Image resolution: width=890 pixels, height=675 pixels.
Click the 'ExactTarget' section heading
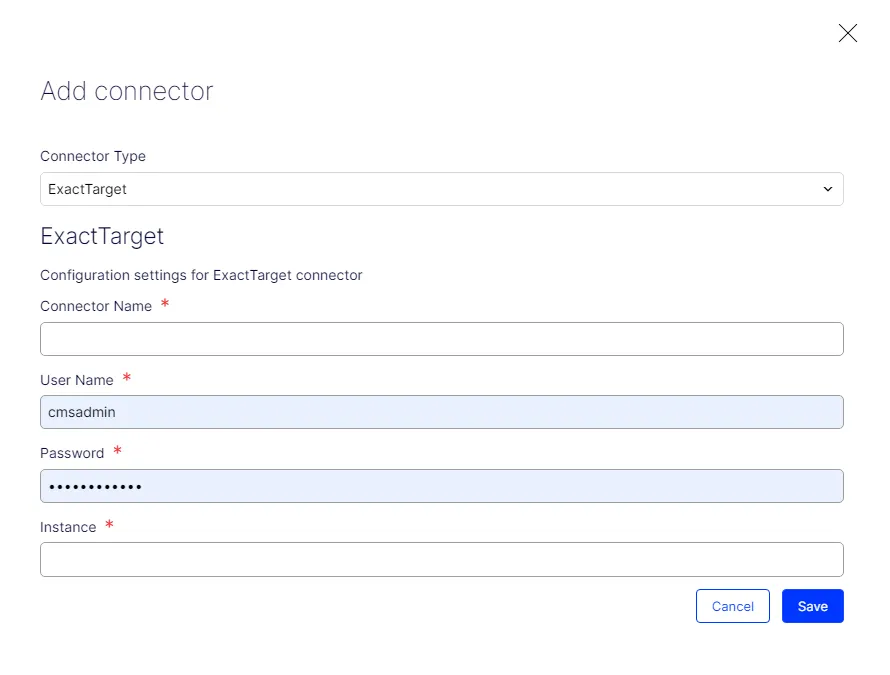102,236
